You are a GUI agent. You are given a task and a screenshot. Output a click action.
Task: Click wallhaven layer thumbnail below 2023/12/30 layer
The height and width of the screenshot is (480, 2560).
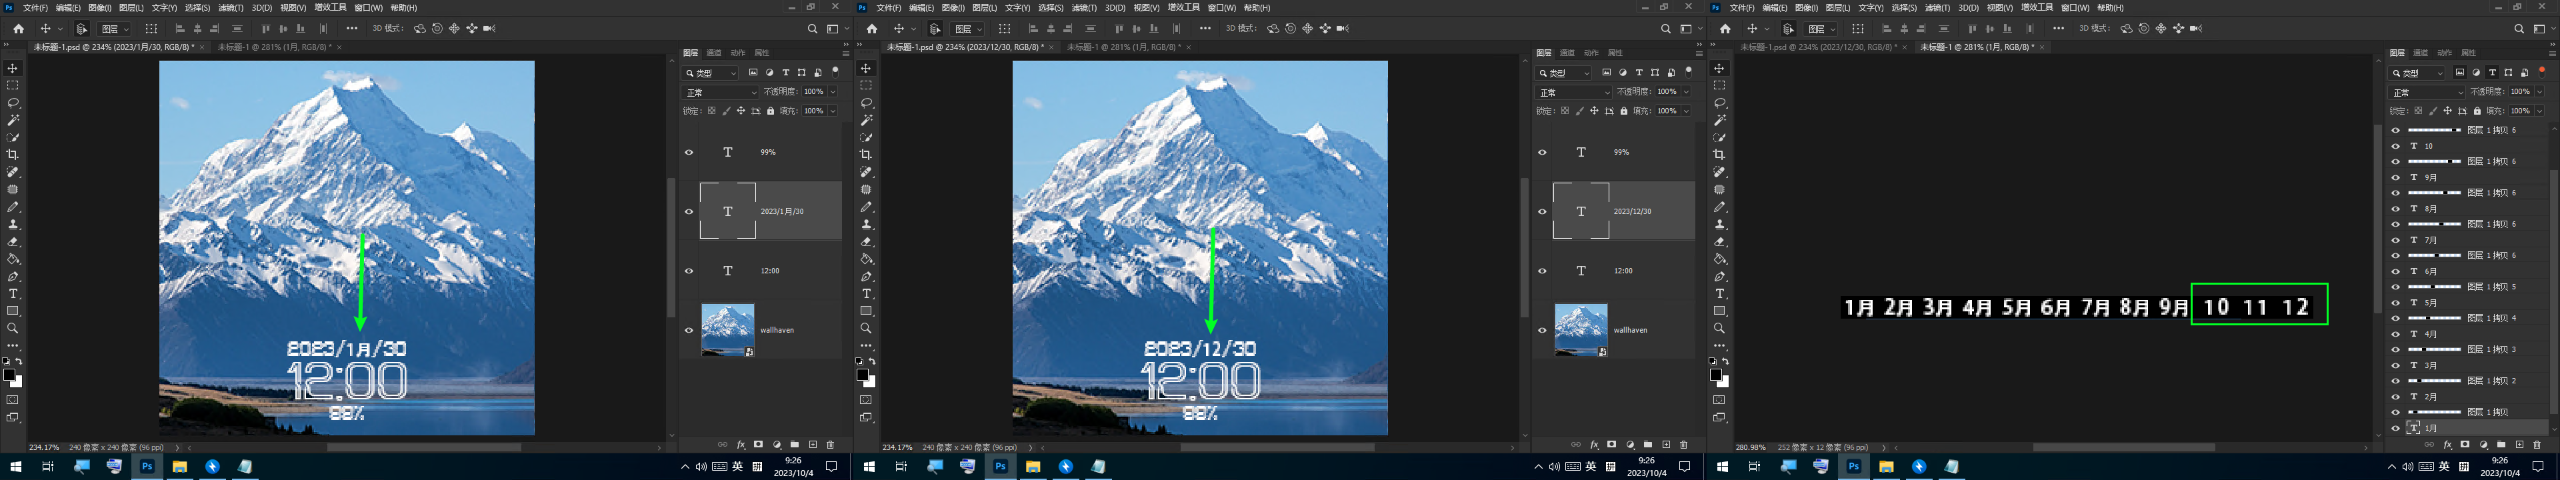click(x=1580, y=330)
